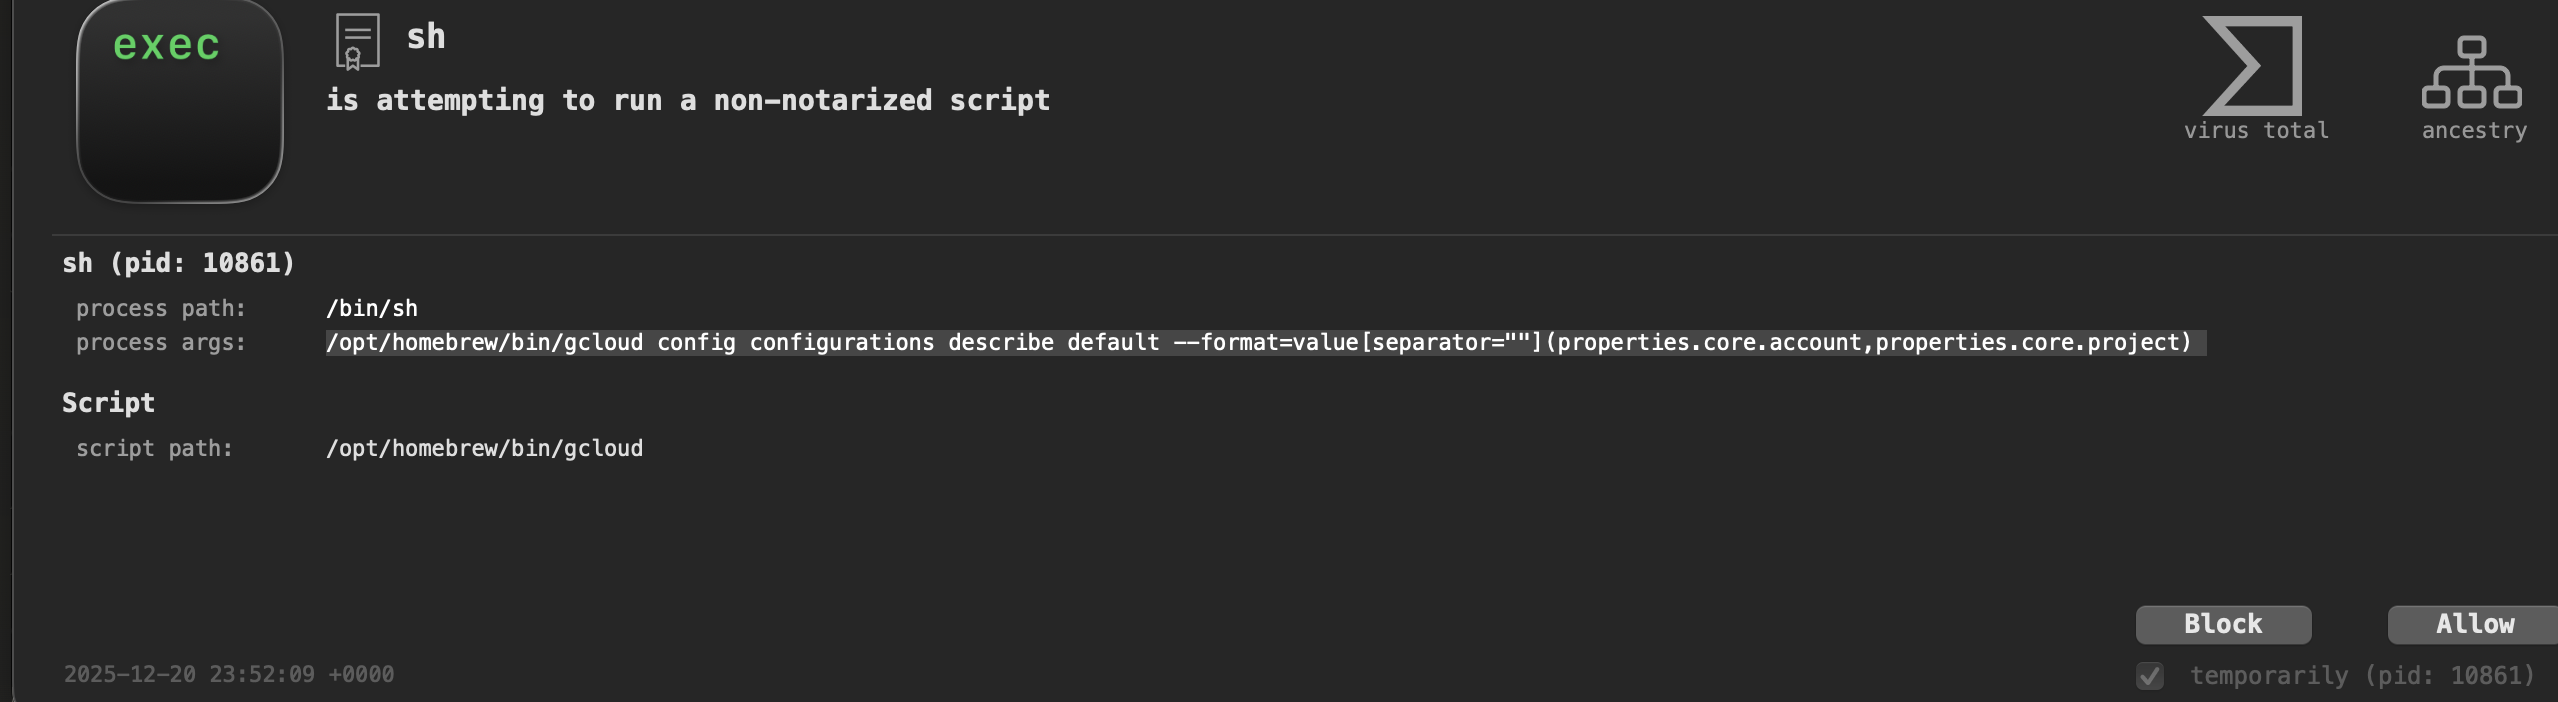Click the "sh (pid: 10861)" heading
Image resolution: width=2558 pixels, height=702 pixels.
(x=179, y=263)
